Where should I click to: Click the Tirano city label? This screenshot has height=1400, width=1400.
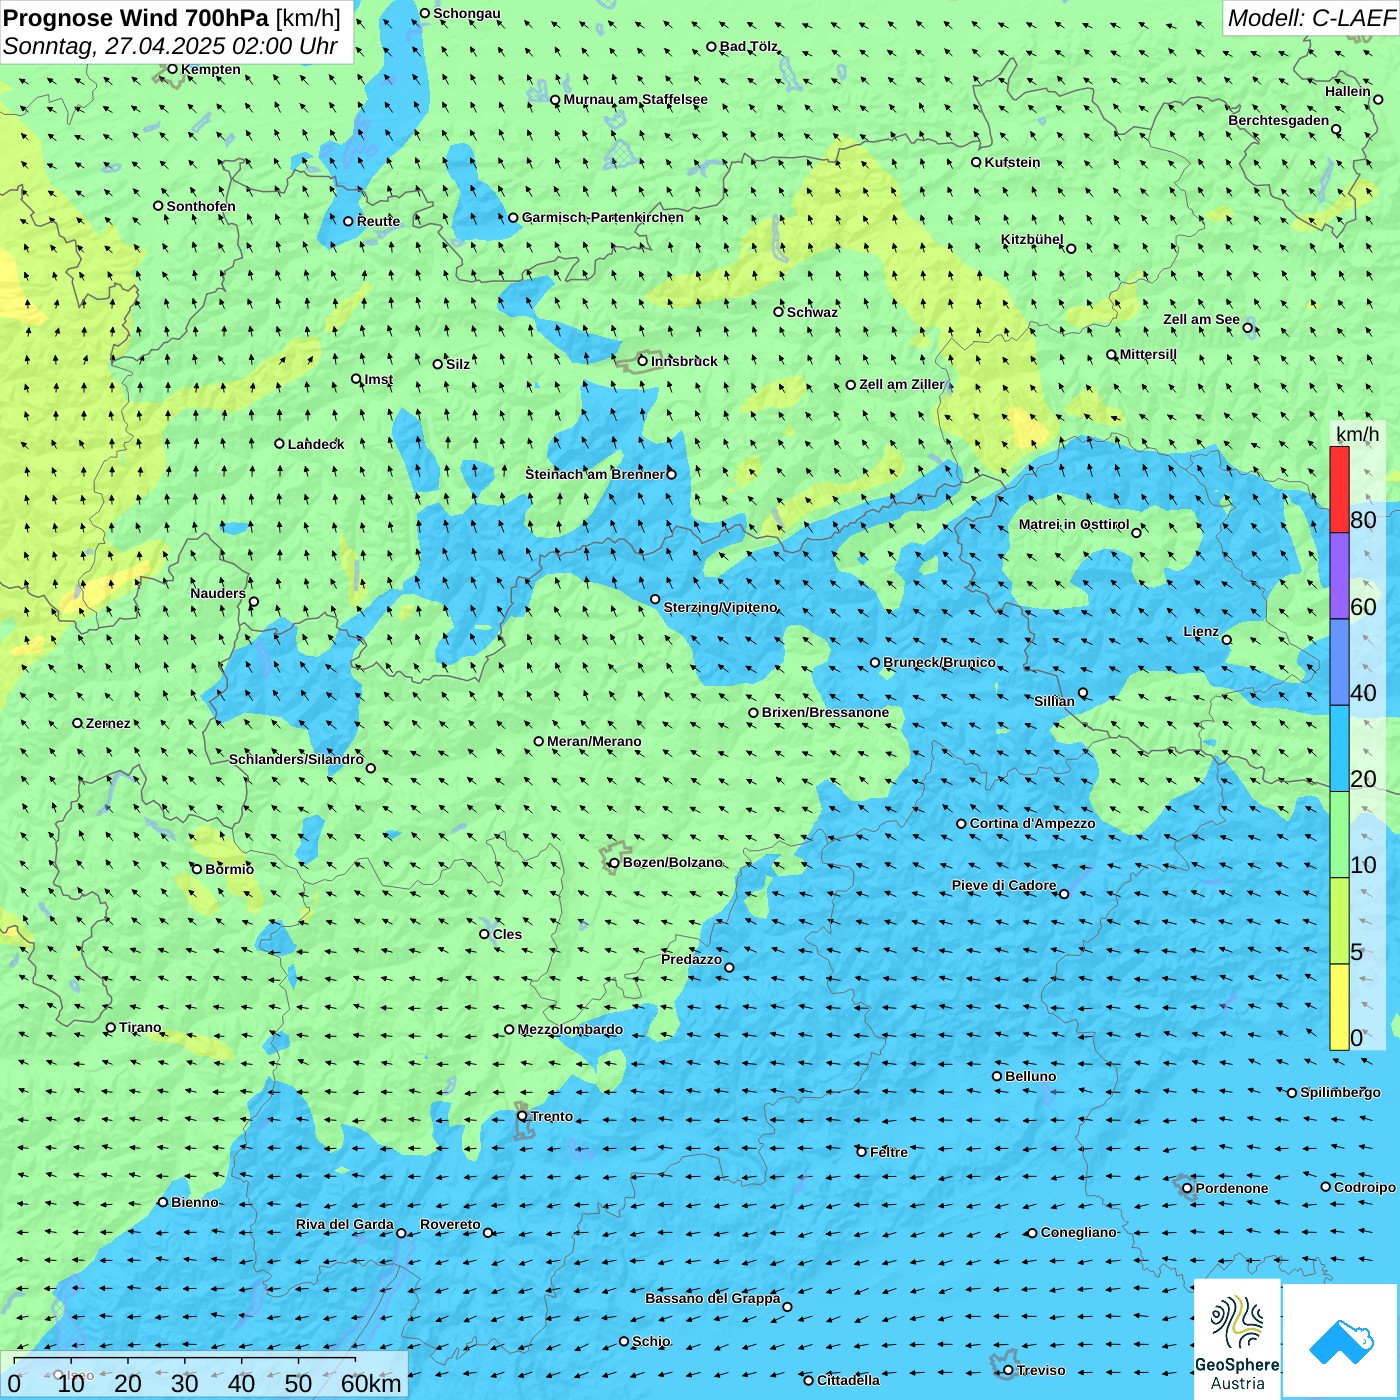coord(140,1027)
